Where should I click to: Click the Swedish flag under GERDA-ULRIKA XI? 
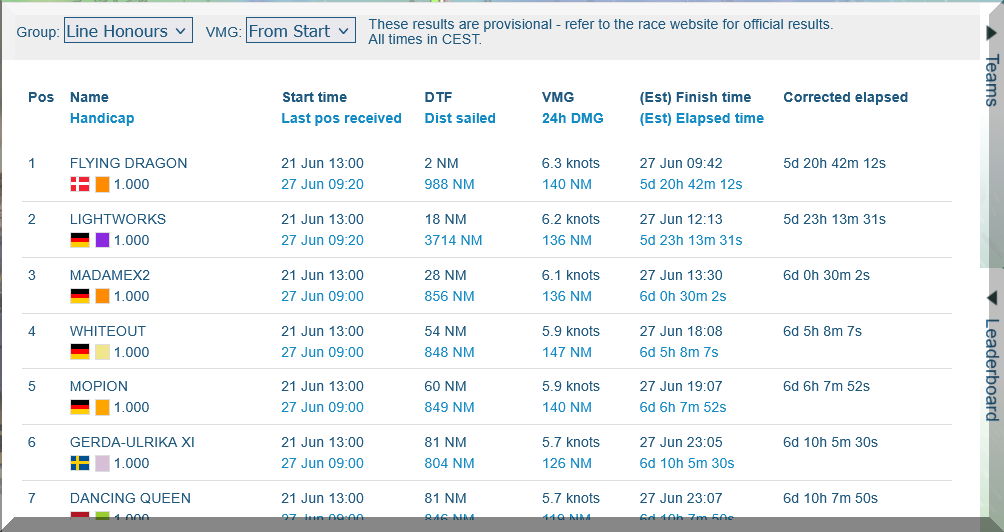coord(80,463)
